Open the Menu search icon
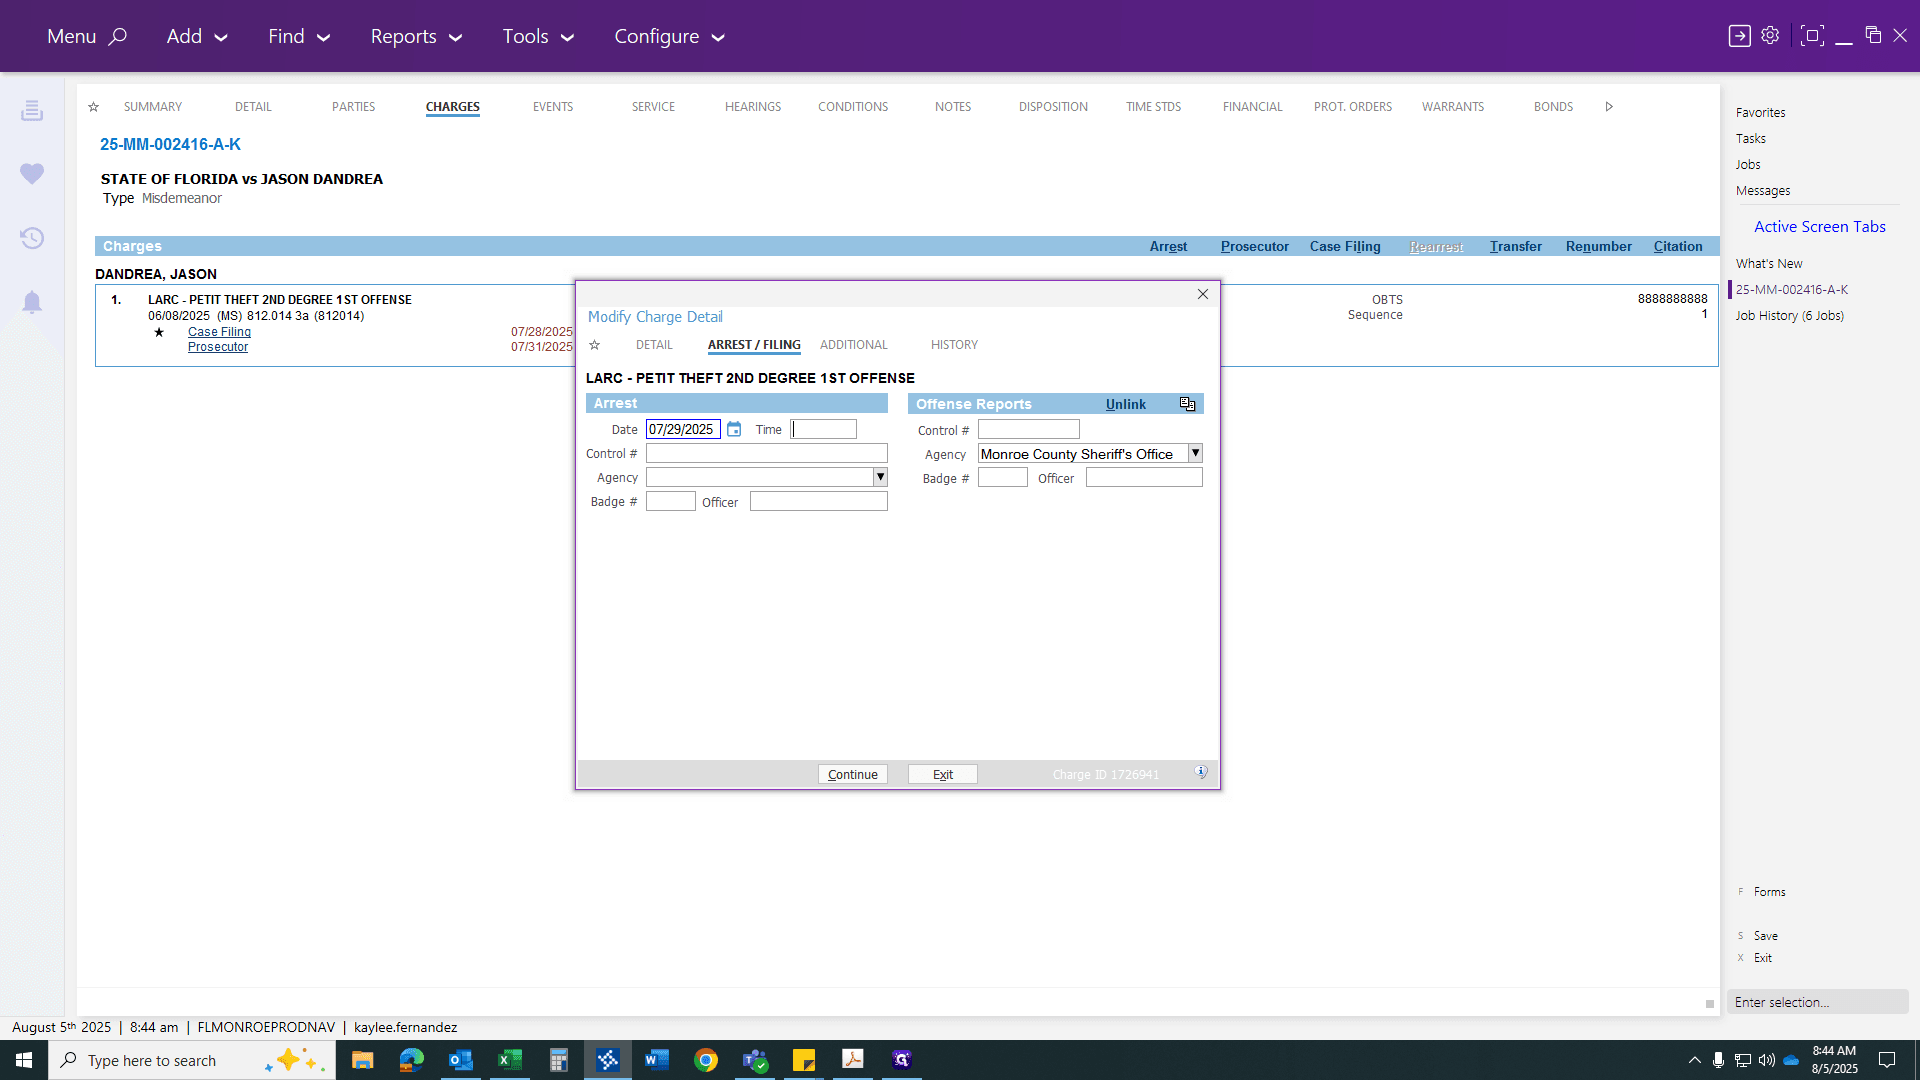Viewport: 1920px width, 1080px height. pos(118,36)
